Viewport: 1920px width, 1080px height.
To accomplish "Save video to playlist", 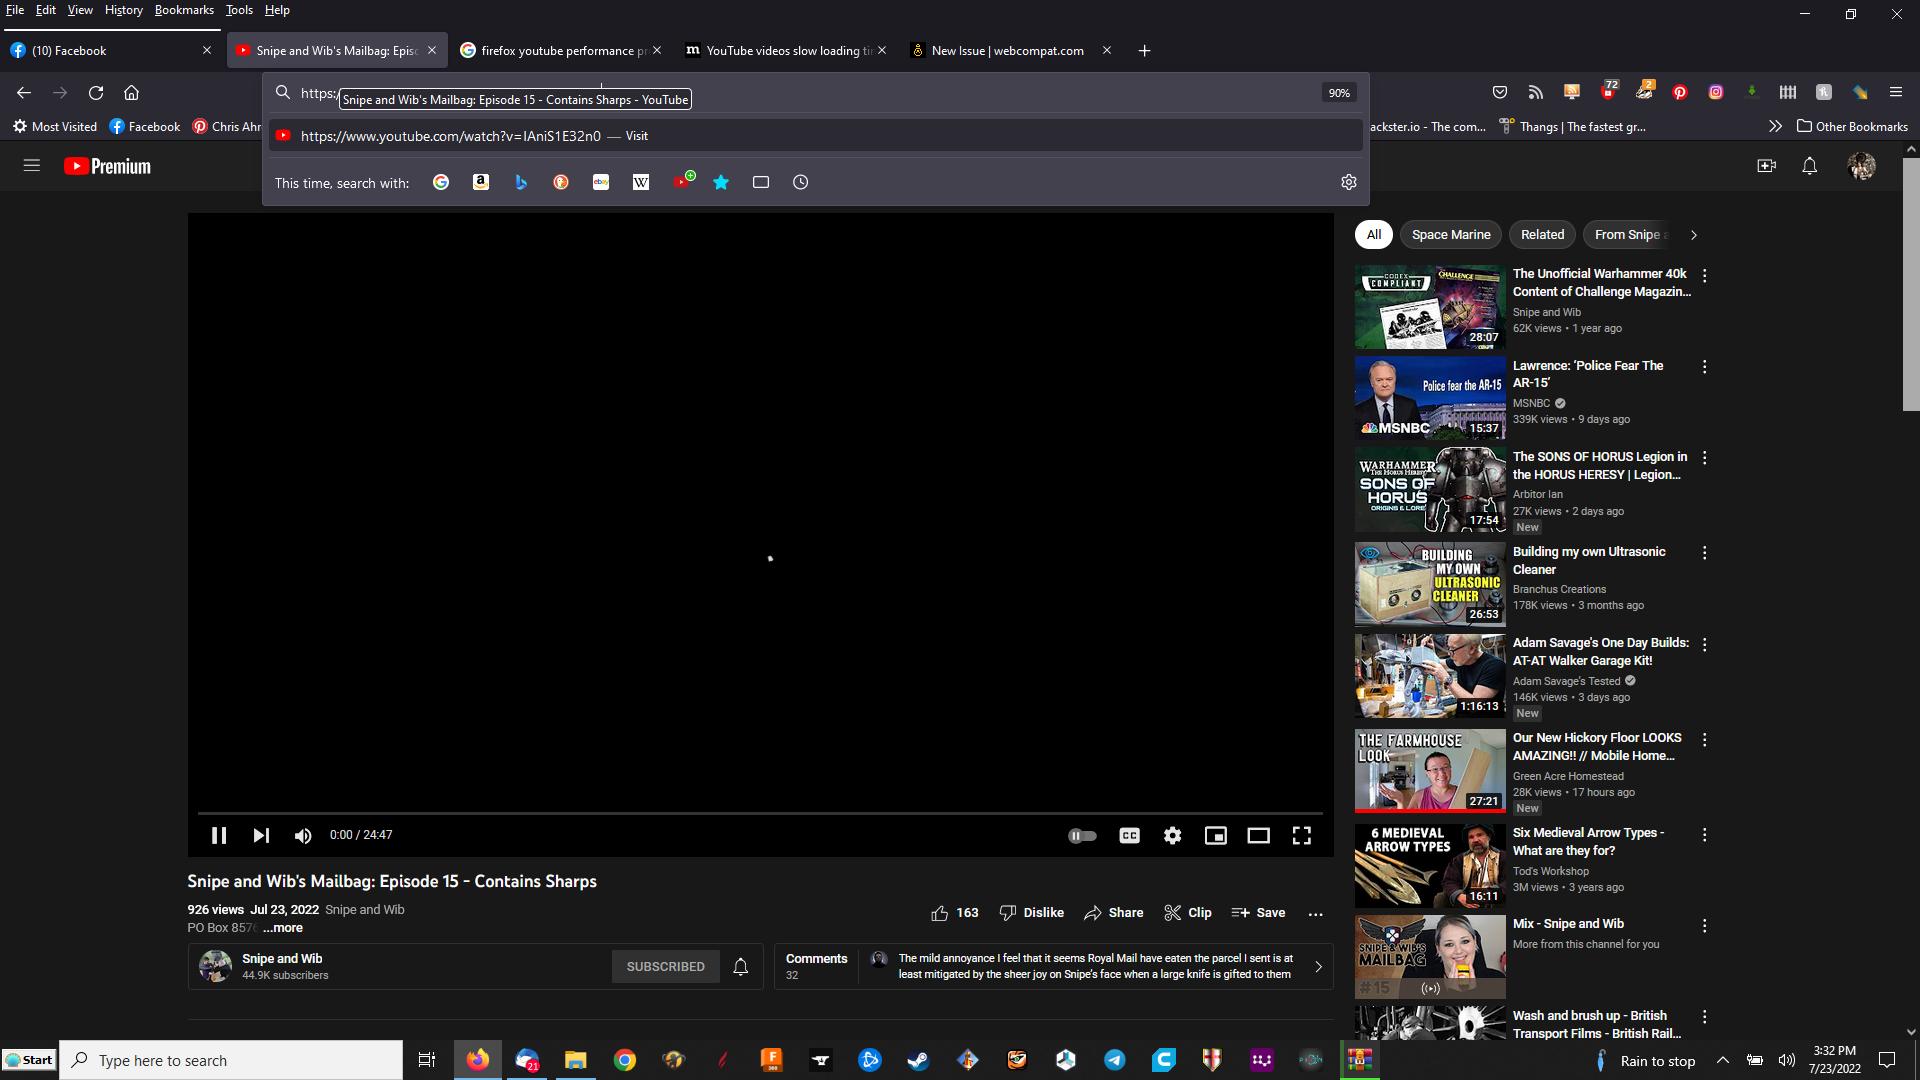I will coord(1258,913).
